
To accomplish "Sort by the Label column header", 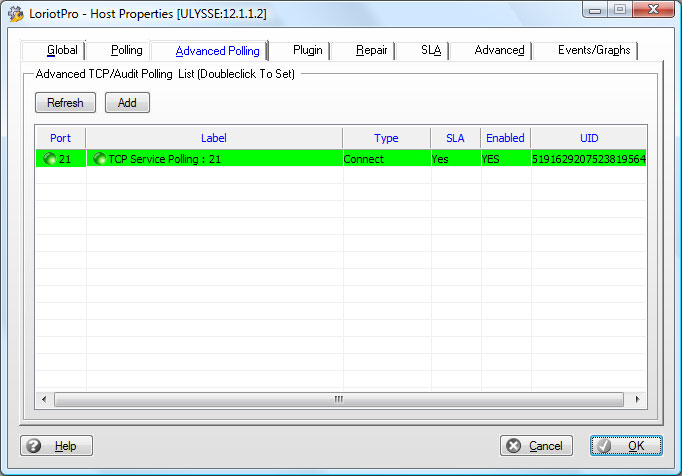I will click(x=214, y=138).
